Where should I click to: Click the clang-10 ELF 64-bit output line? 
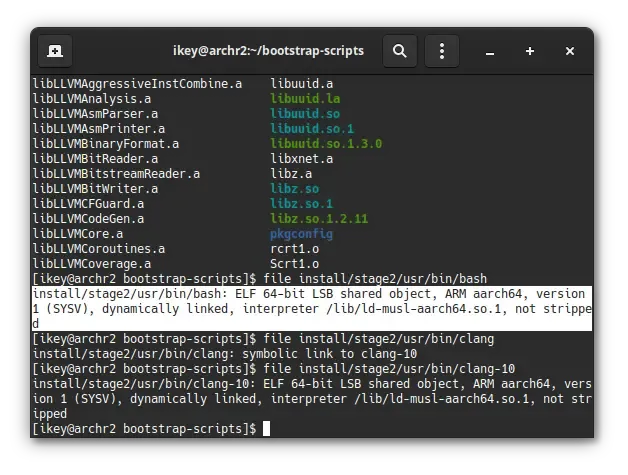tap(312, 399)
